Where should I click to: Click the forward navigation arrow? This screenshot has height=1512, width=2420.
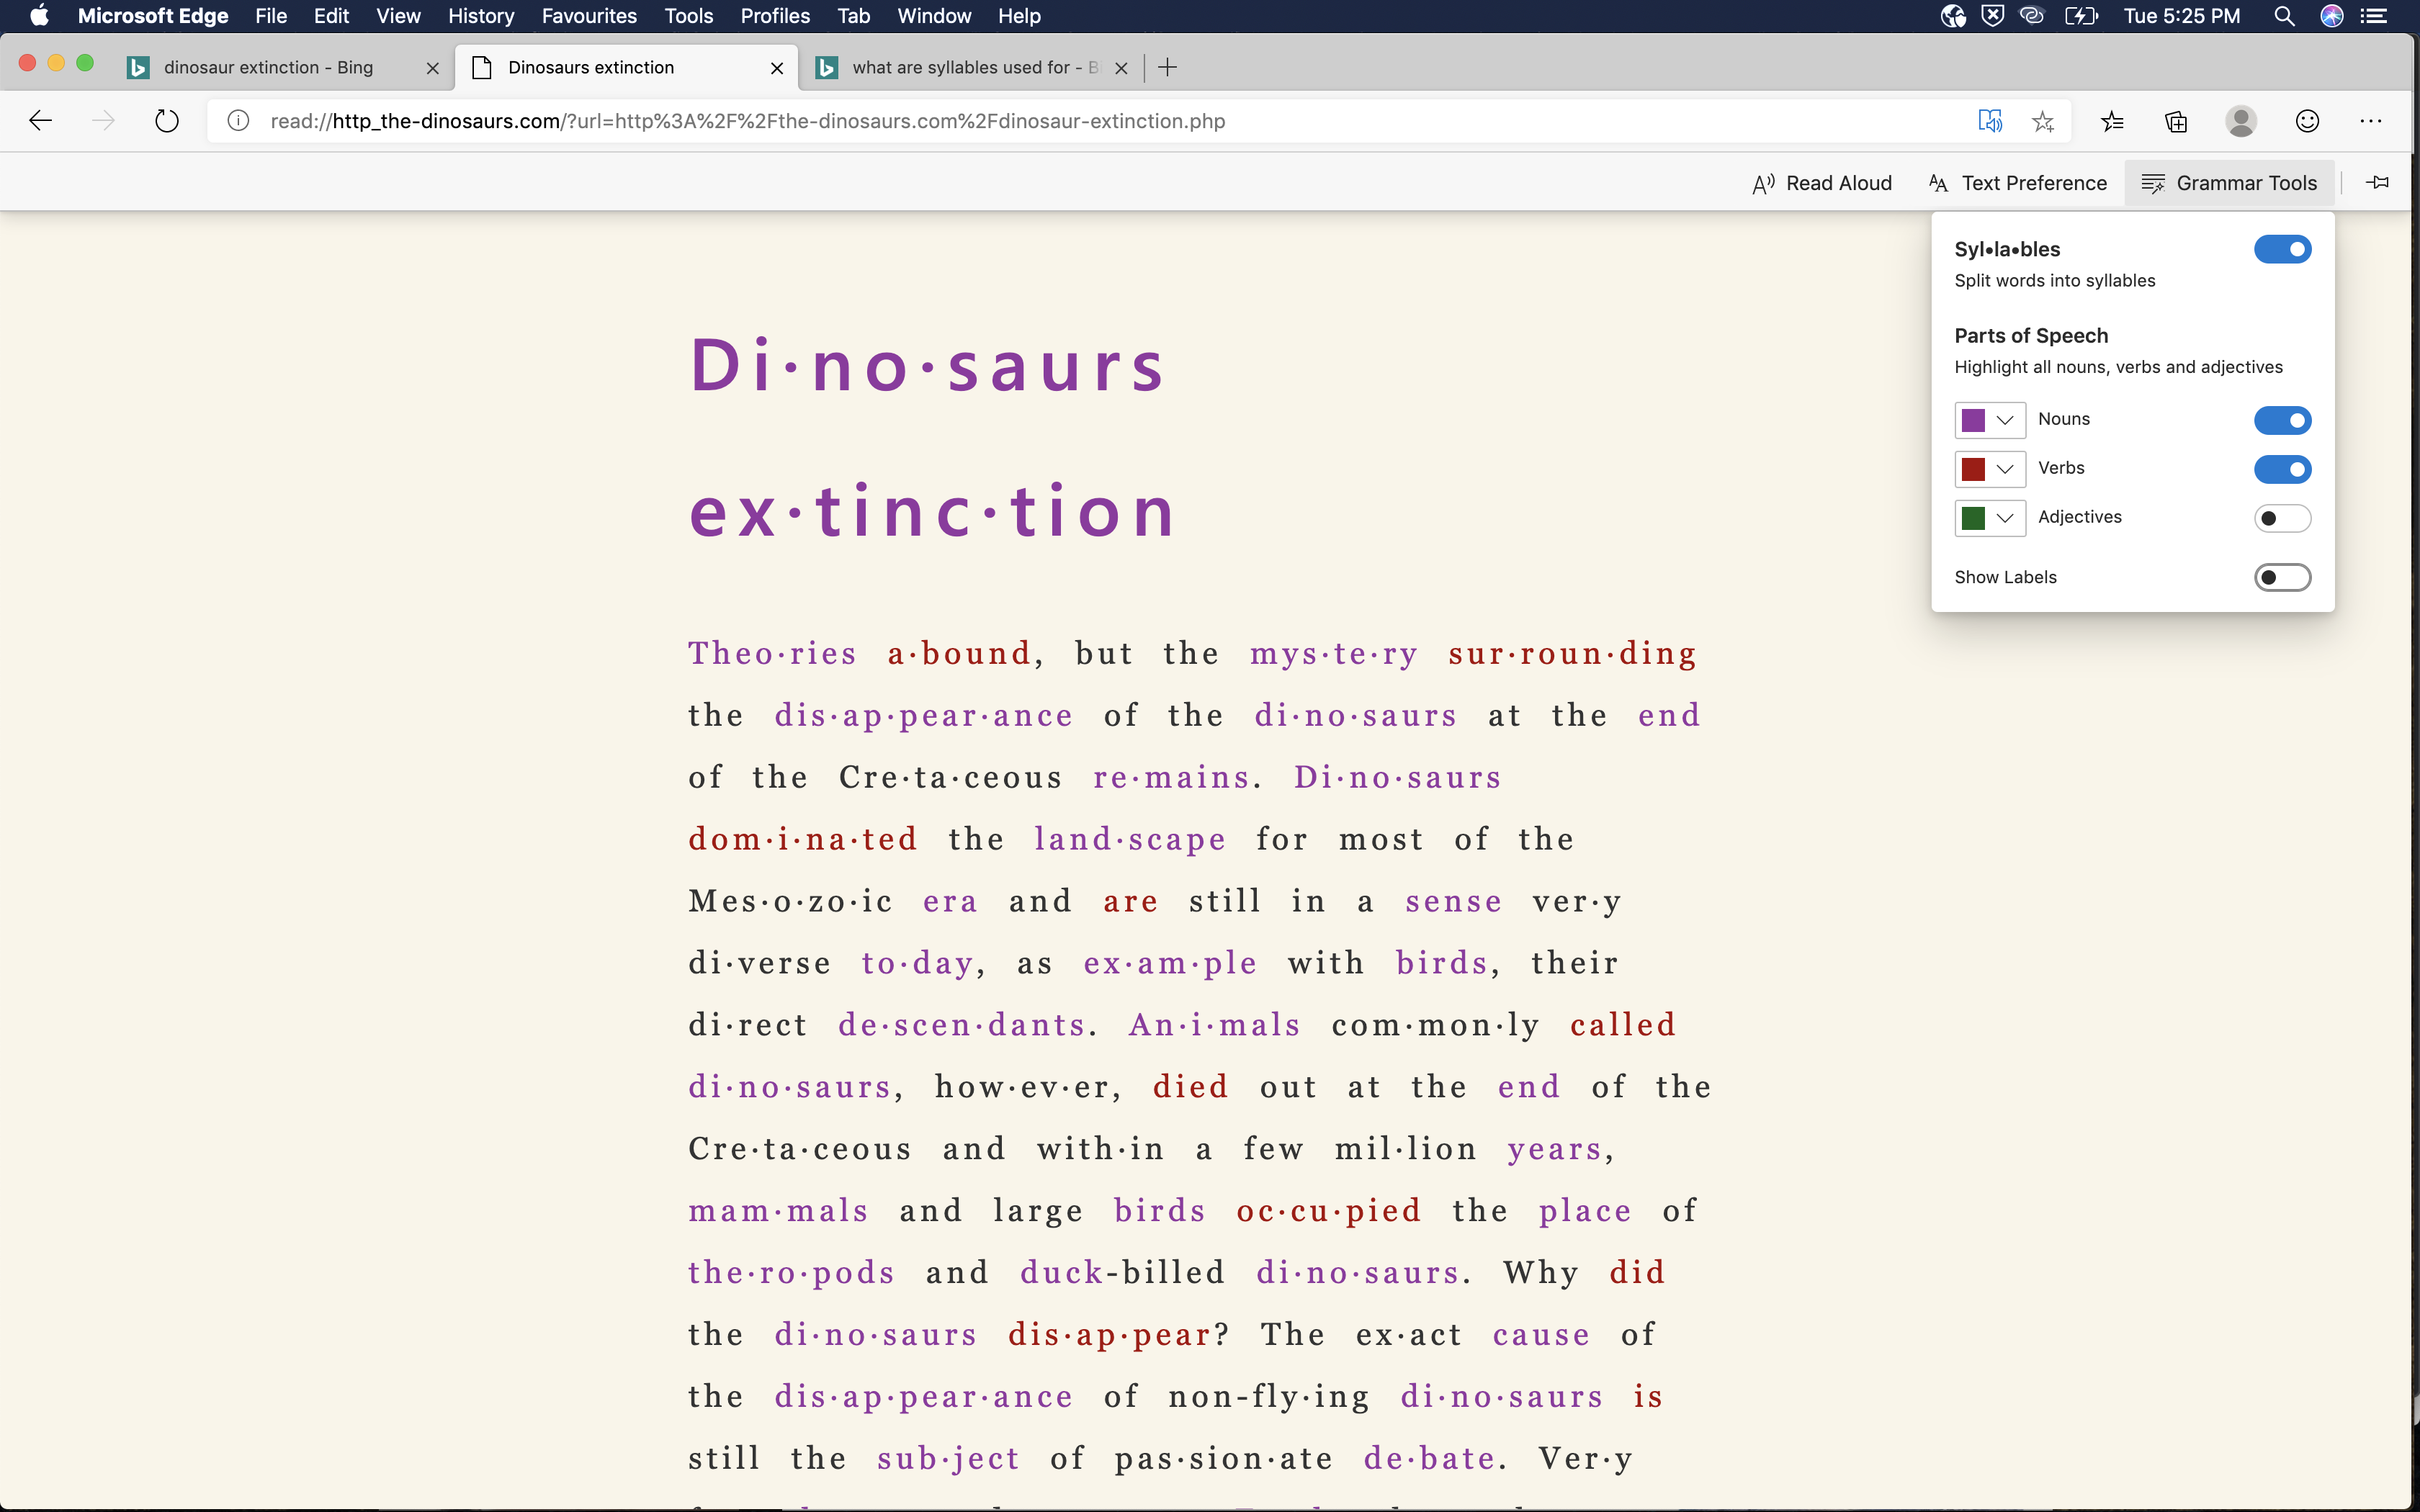[x=103, y=121]
